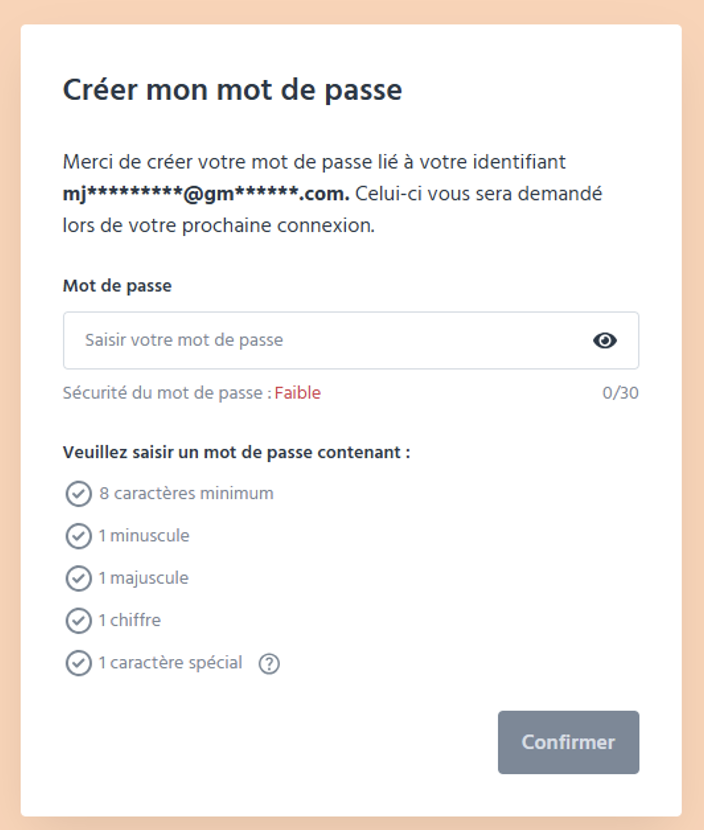Click the password input field
This screenshot has height=830, width=704.
coord(320,340)
